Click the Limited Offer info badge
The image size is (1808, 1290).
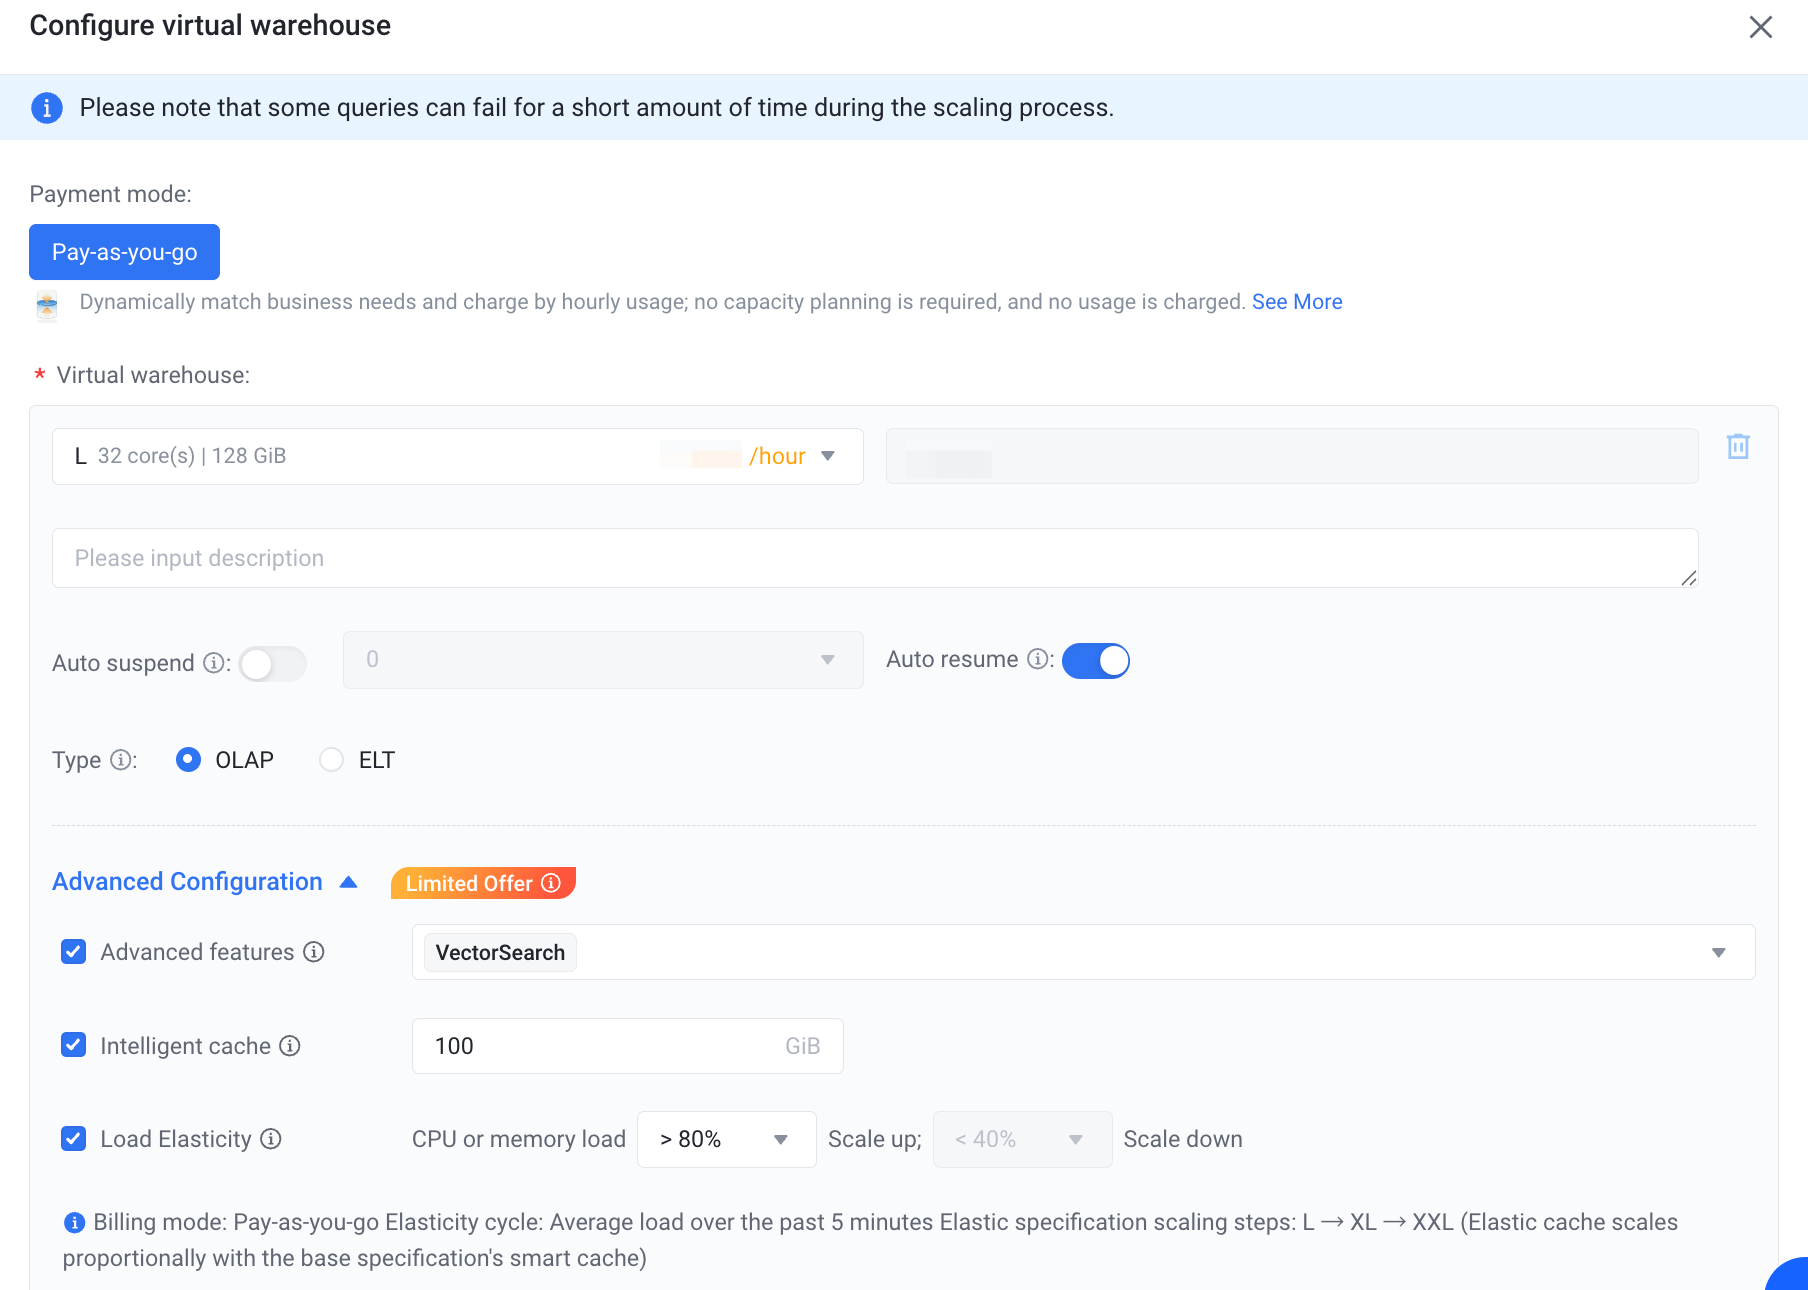[x=483, y=883]
